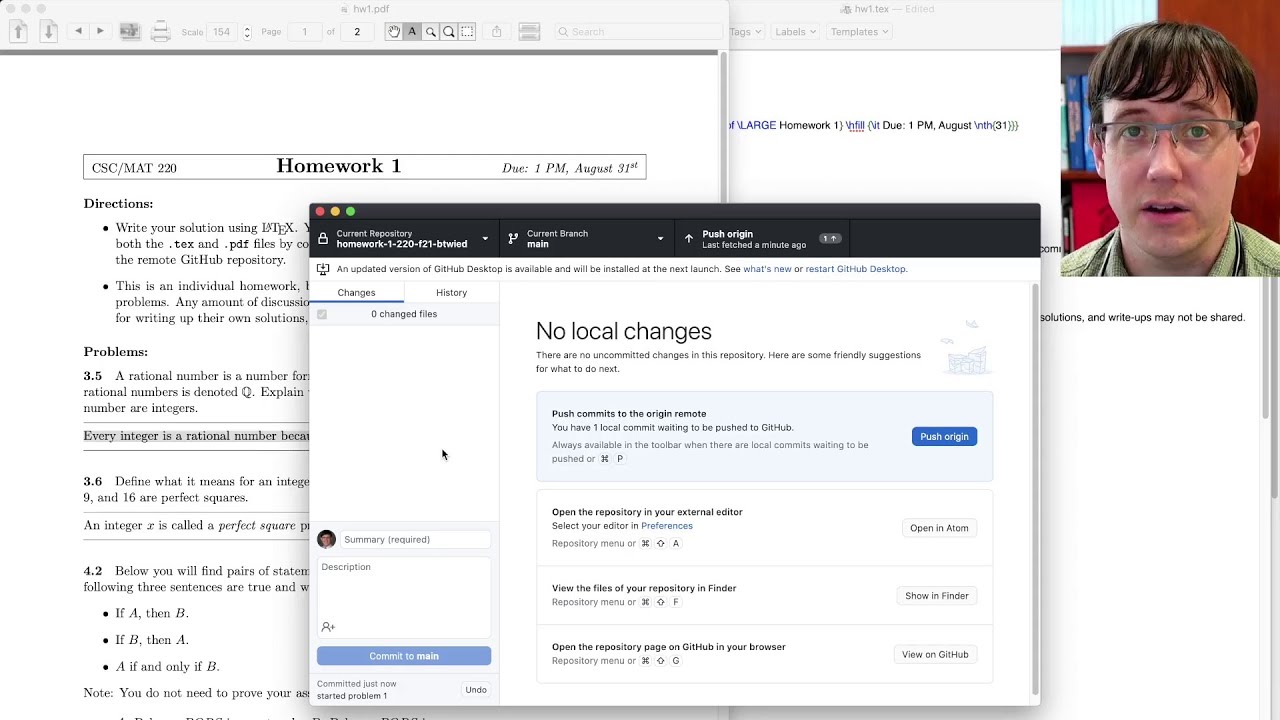Click the branch icon beside Current Branch
This screenshot has height=720, width=1280.
[513, 239]
